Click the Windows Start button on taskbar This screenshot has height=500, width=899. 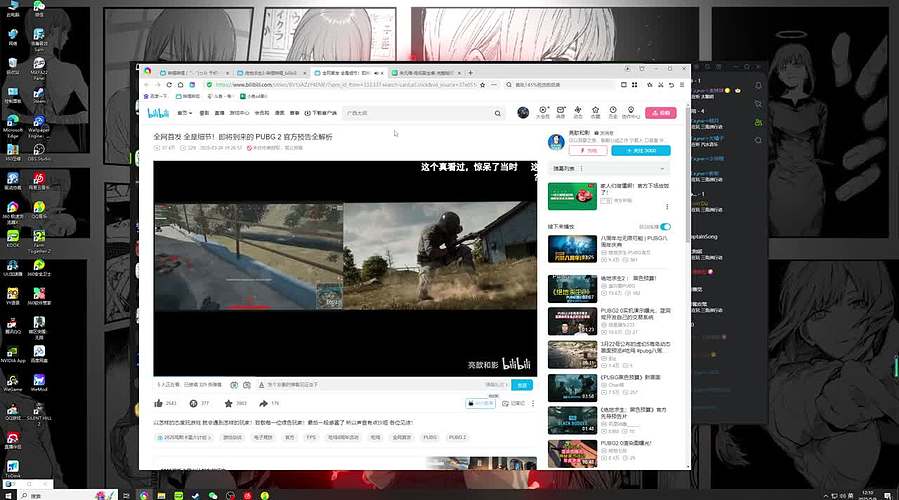[9, 495]
